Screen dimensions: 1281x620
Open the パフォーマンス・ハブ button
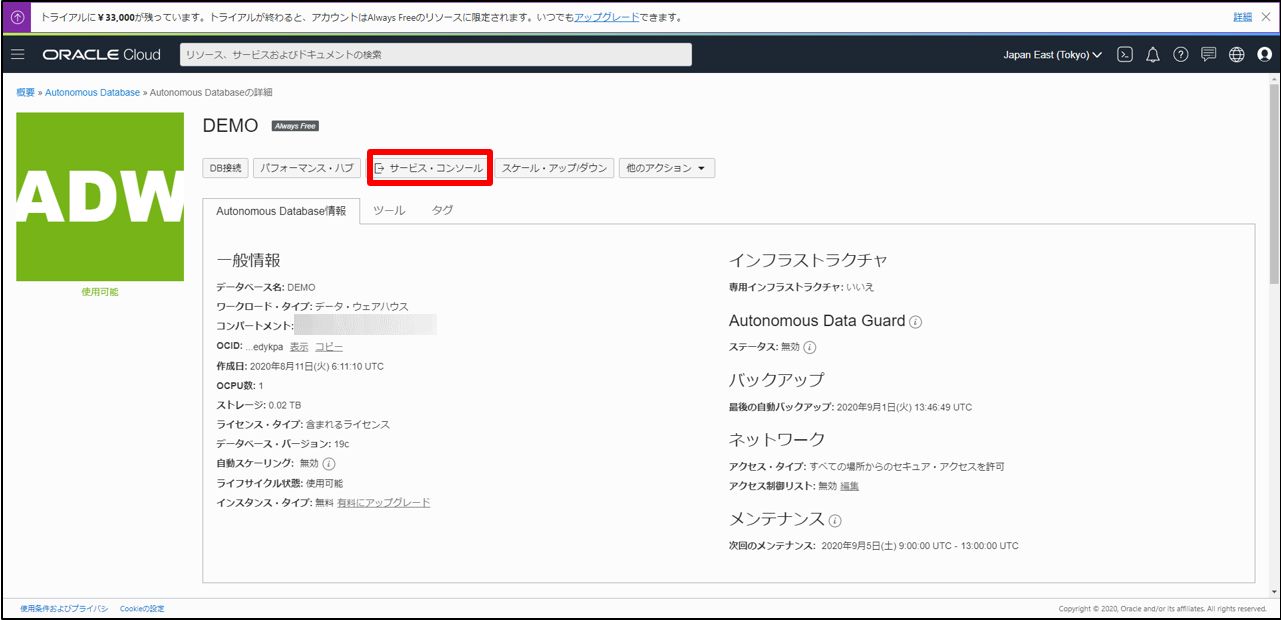pyautogui.click(x=306, y=169)
